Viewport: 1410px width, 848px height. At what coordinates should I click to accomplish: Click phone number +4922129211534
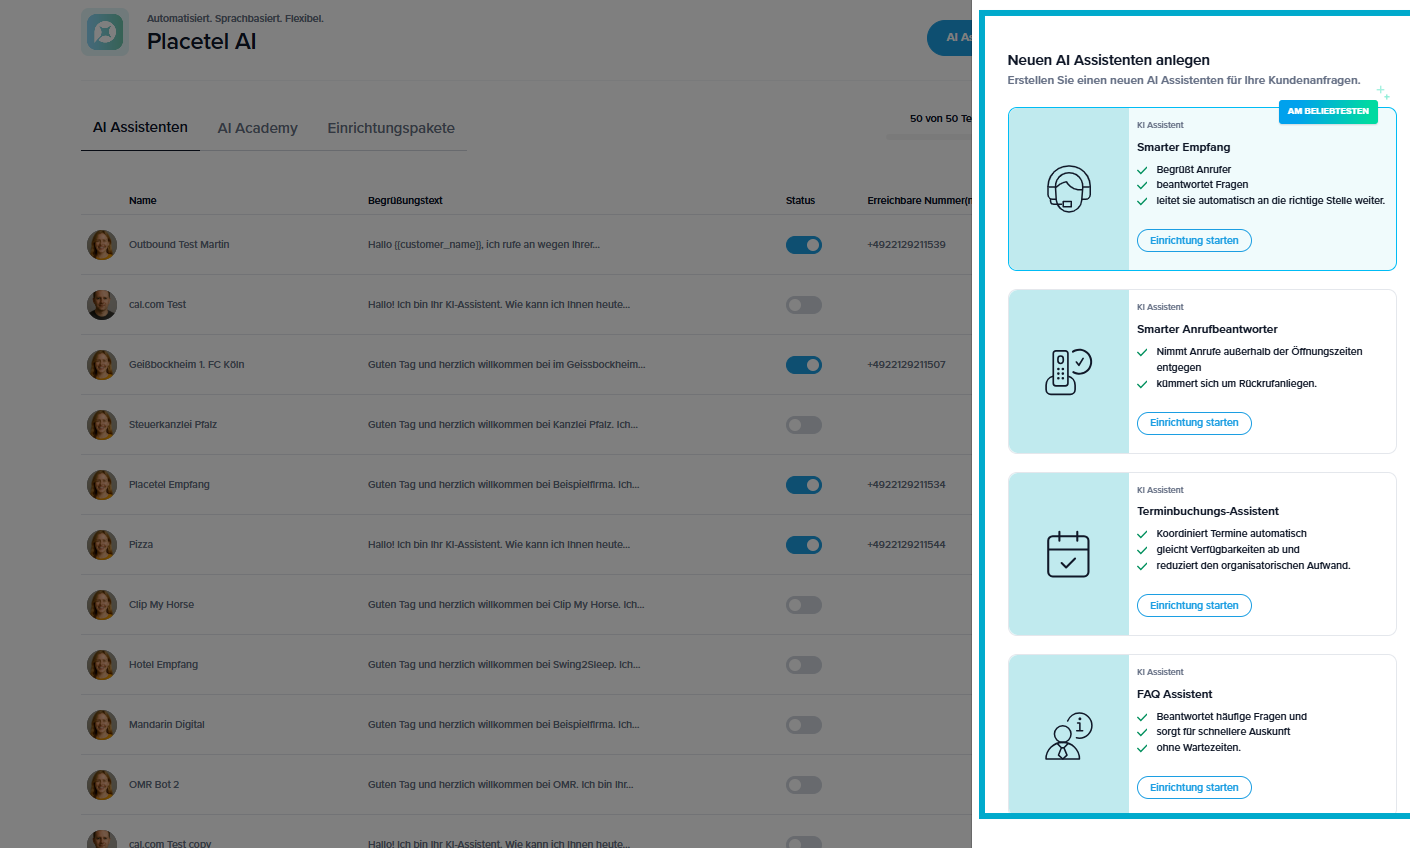click(x=906, y=485)
